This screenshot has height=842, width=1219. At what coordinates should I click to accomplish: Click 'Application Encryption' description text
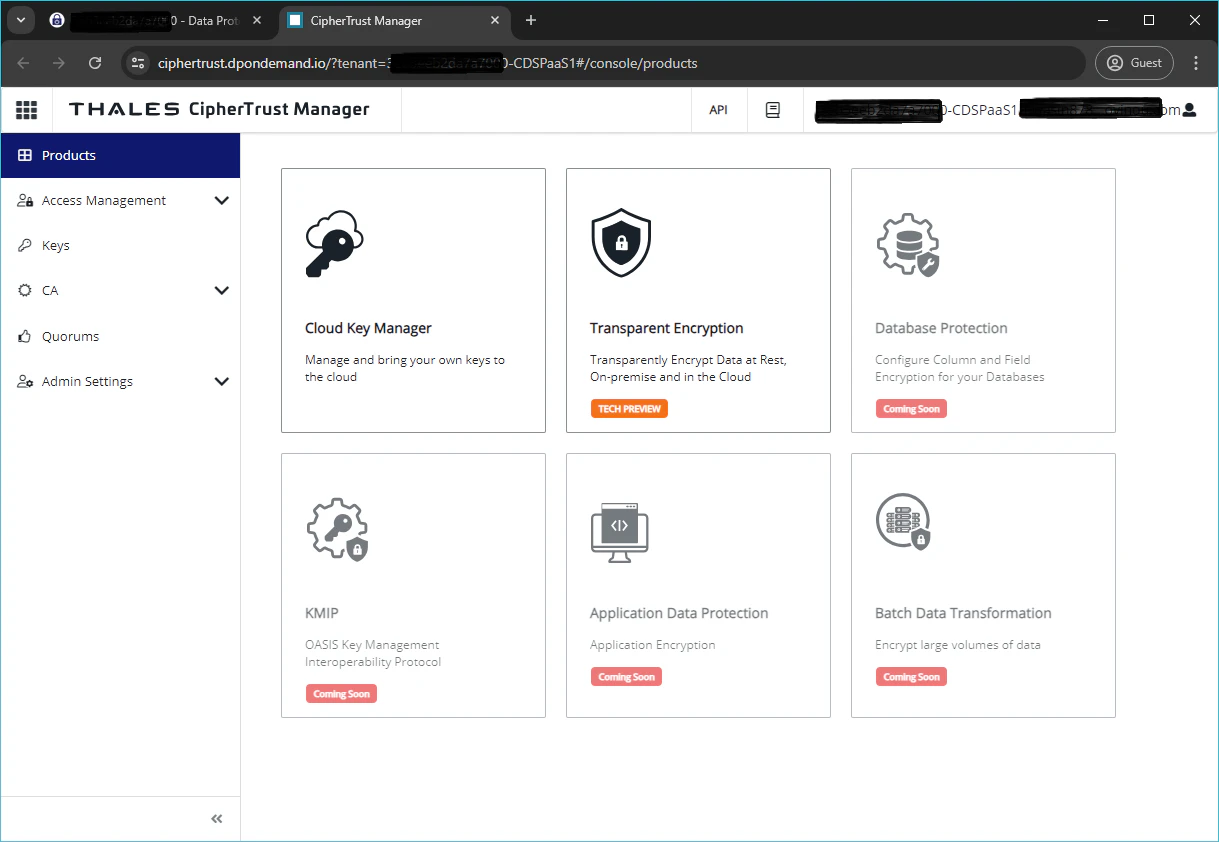(x=653, y=645)
